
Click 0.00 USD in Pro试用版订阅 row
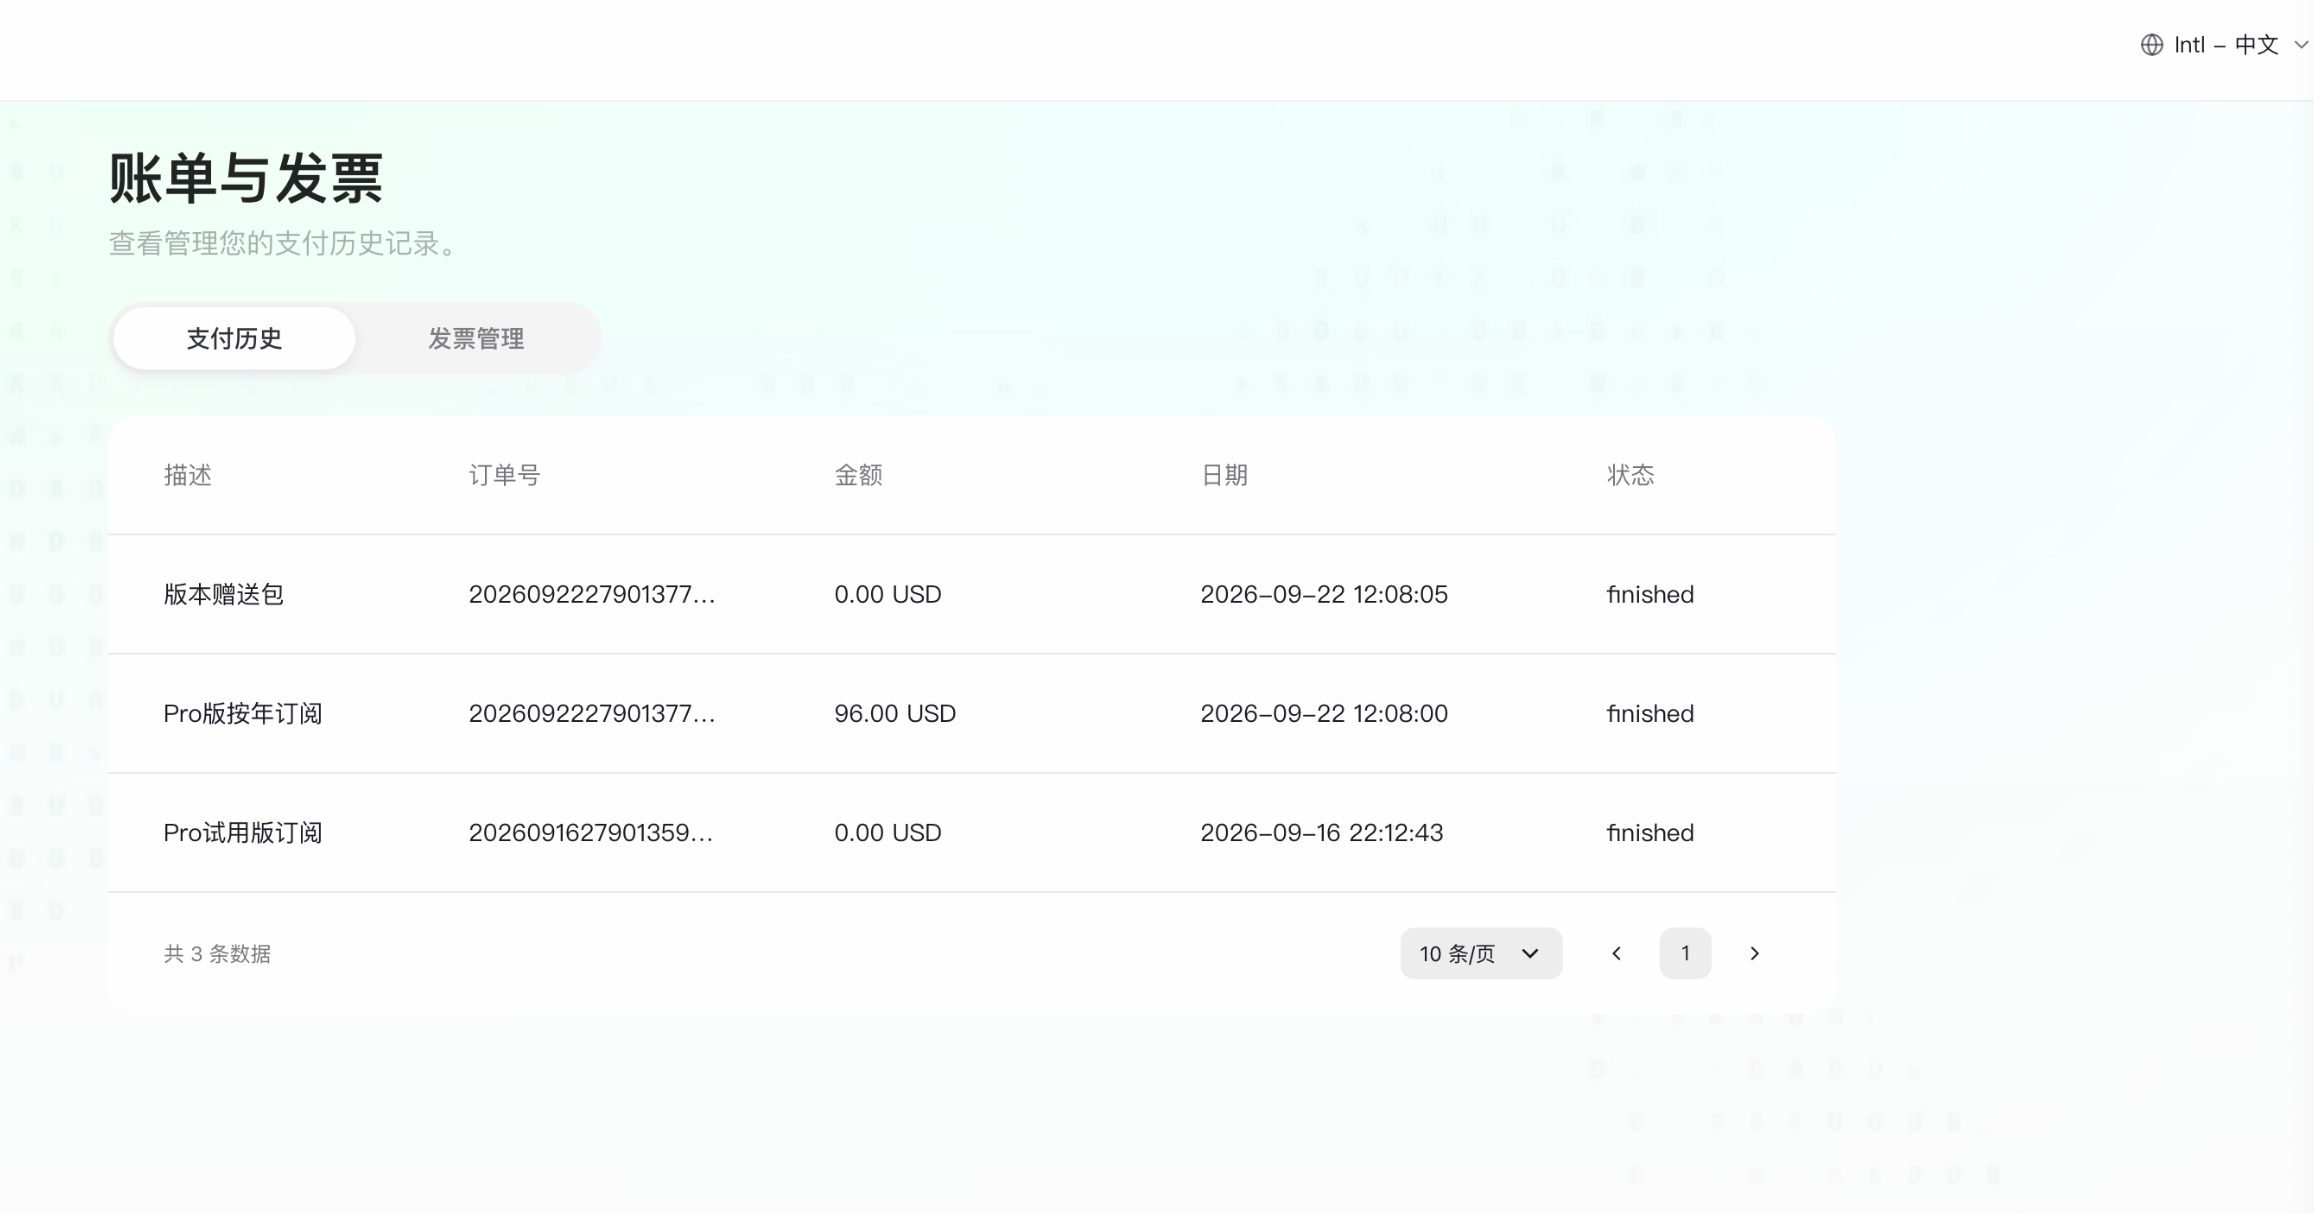888,832
